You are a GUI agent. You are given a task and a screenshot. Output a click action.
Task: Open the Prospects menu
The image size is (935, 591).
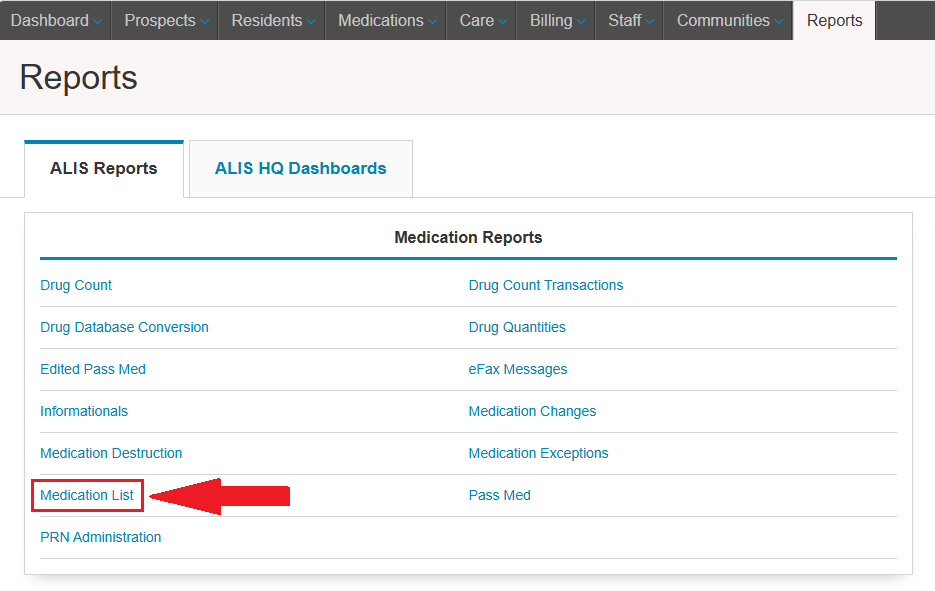pyautogui.click(x=165, y=20)
